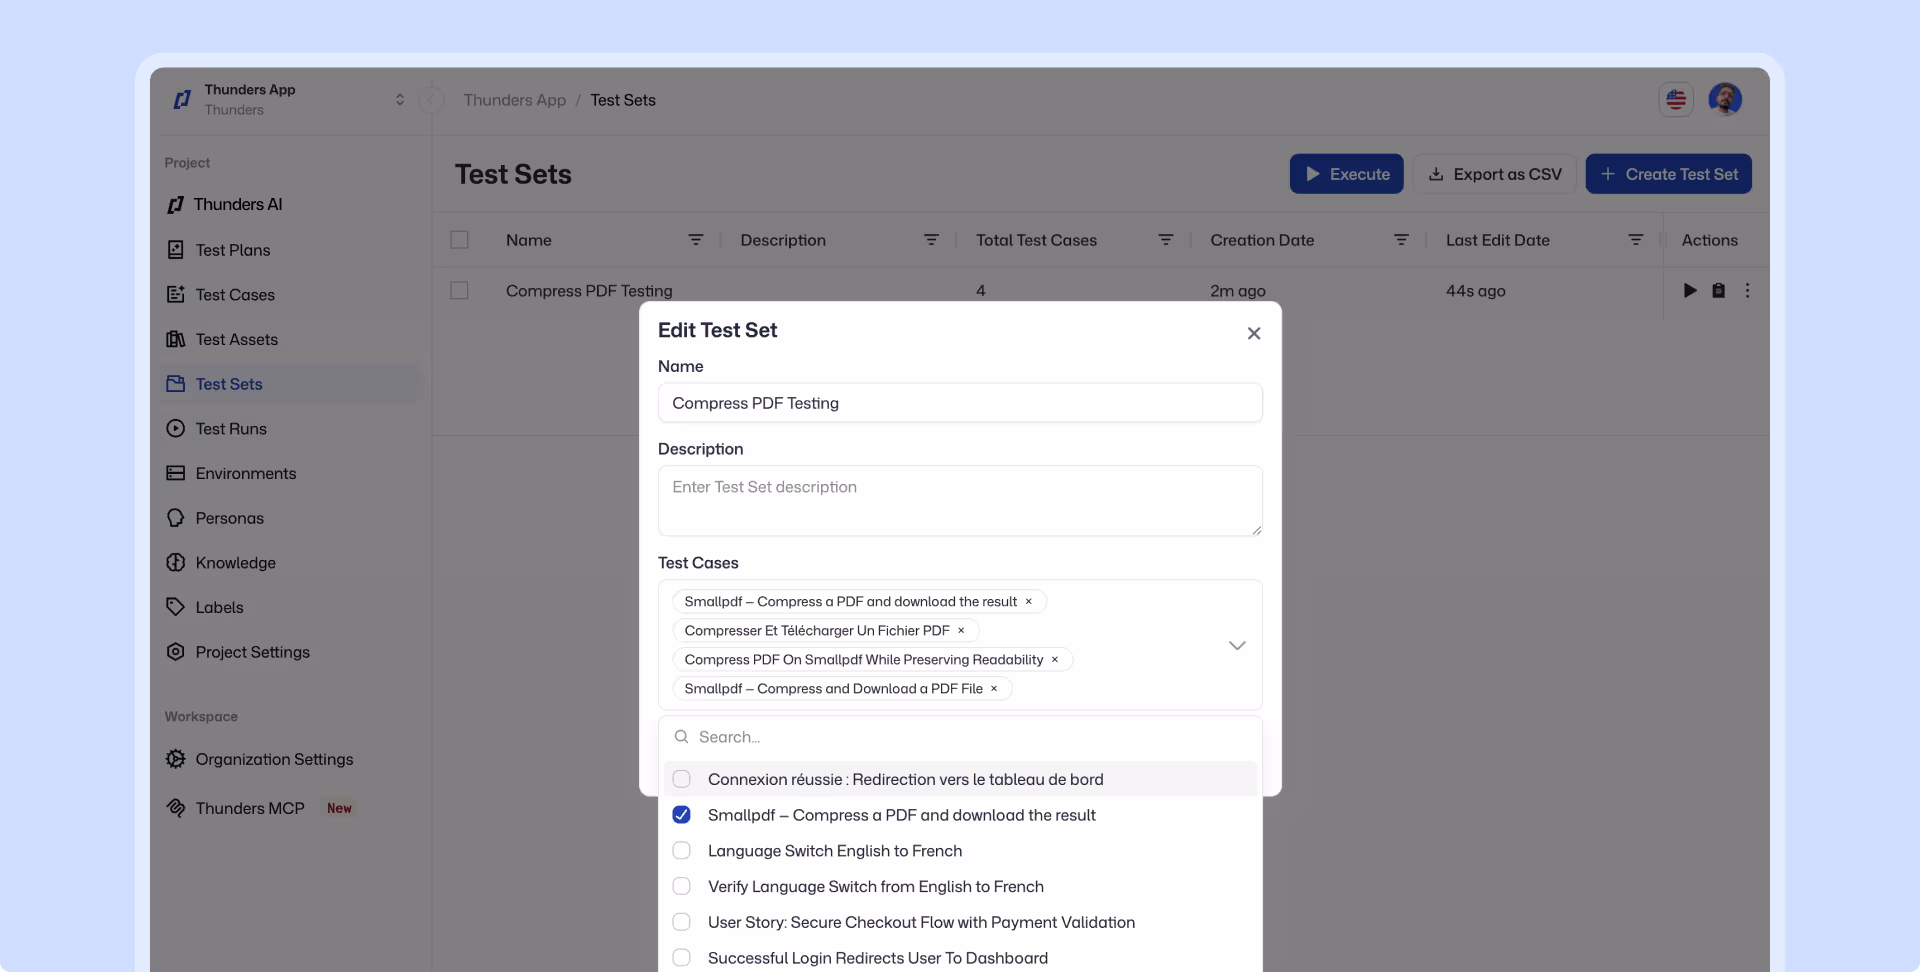Viewport: 1920px width, 972px height.
Task: Check 'Language Switch English to French'
Action: (x=681, y=851)
